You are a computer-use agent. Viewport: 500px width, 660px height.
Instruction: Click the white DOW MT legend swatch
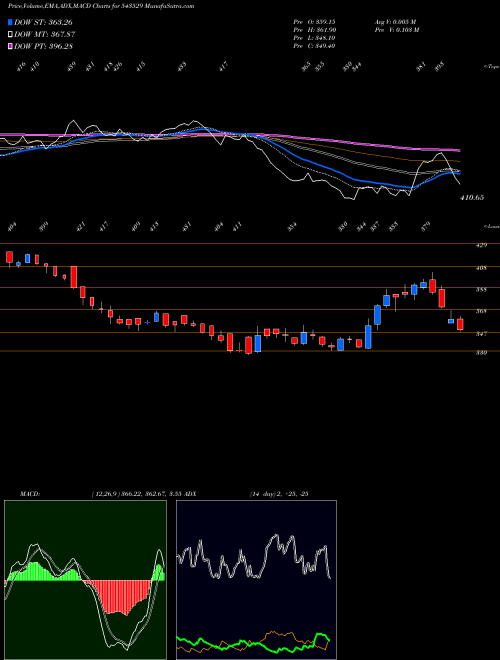(x=11, y=35)
